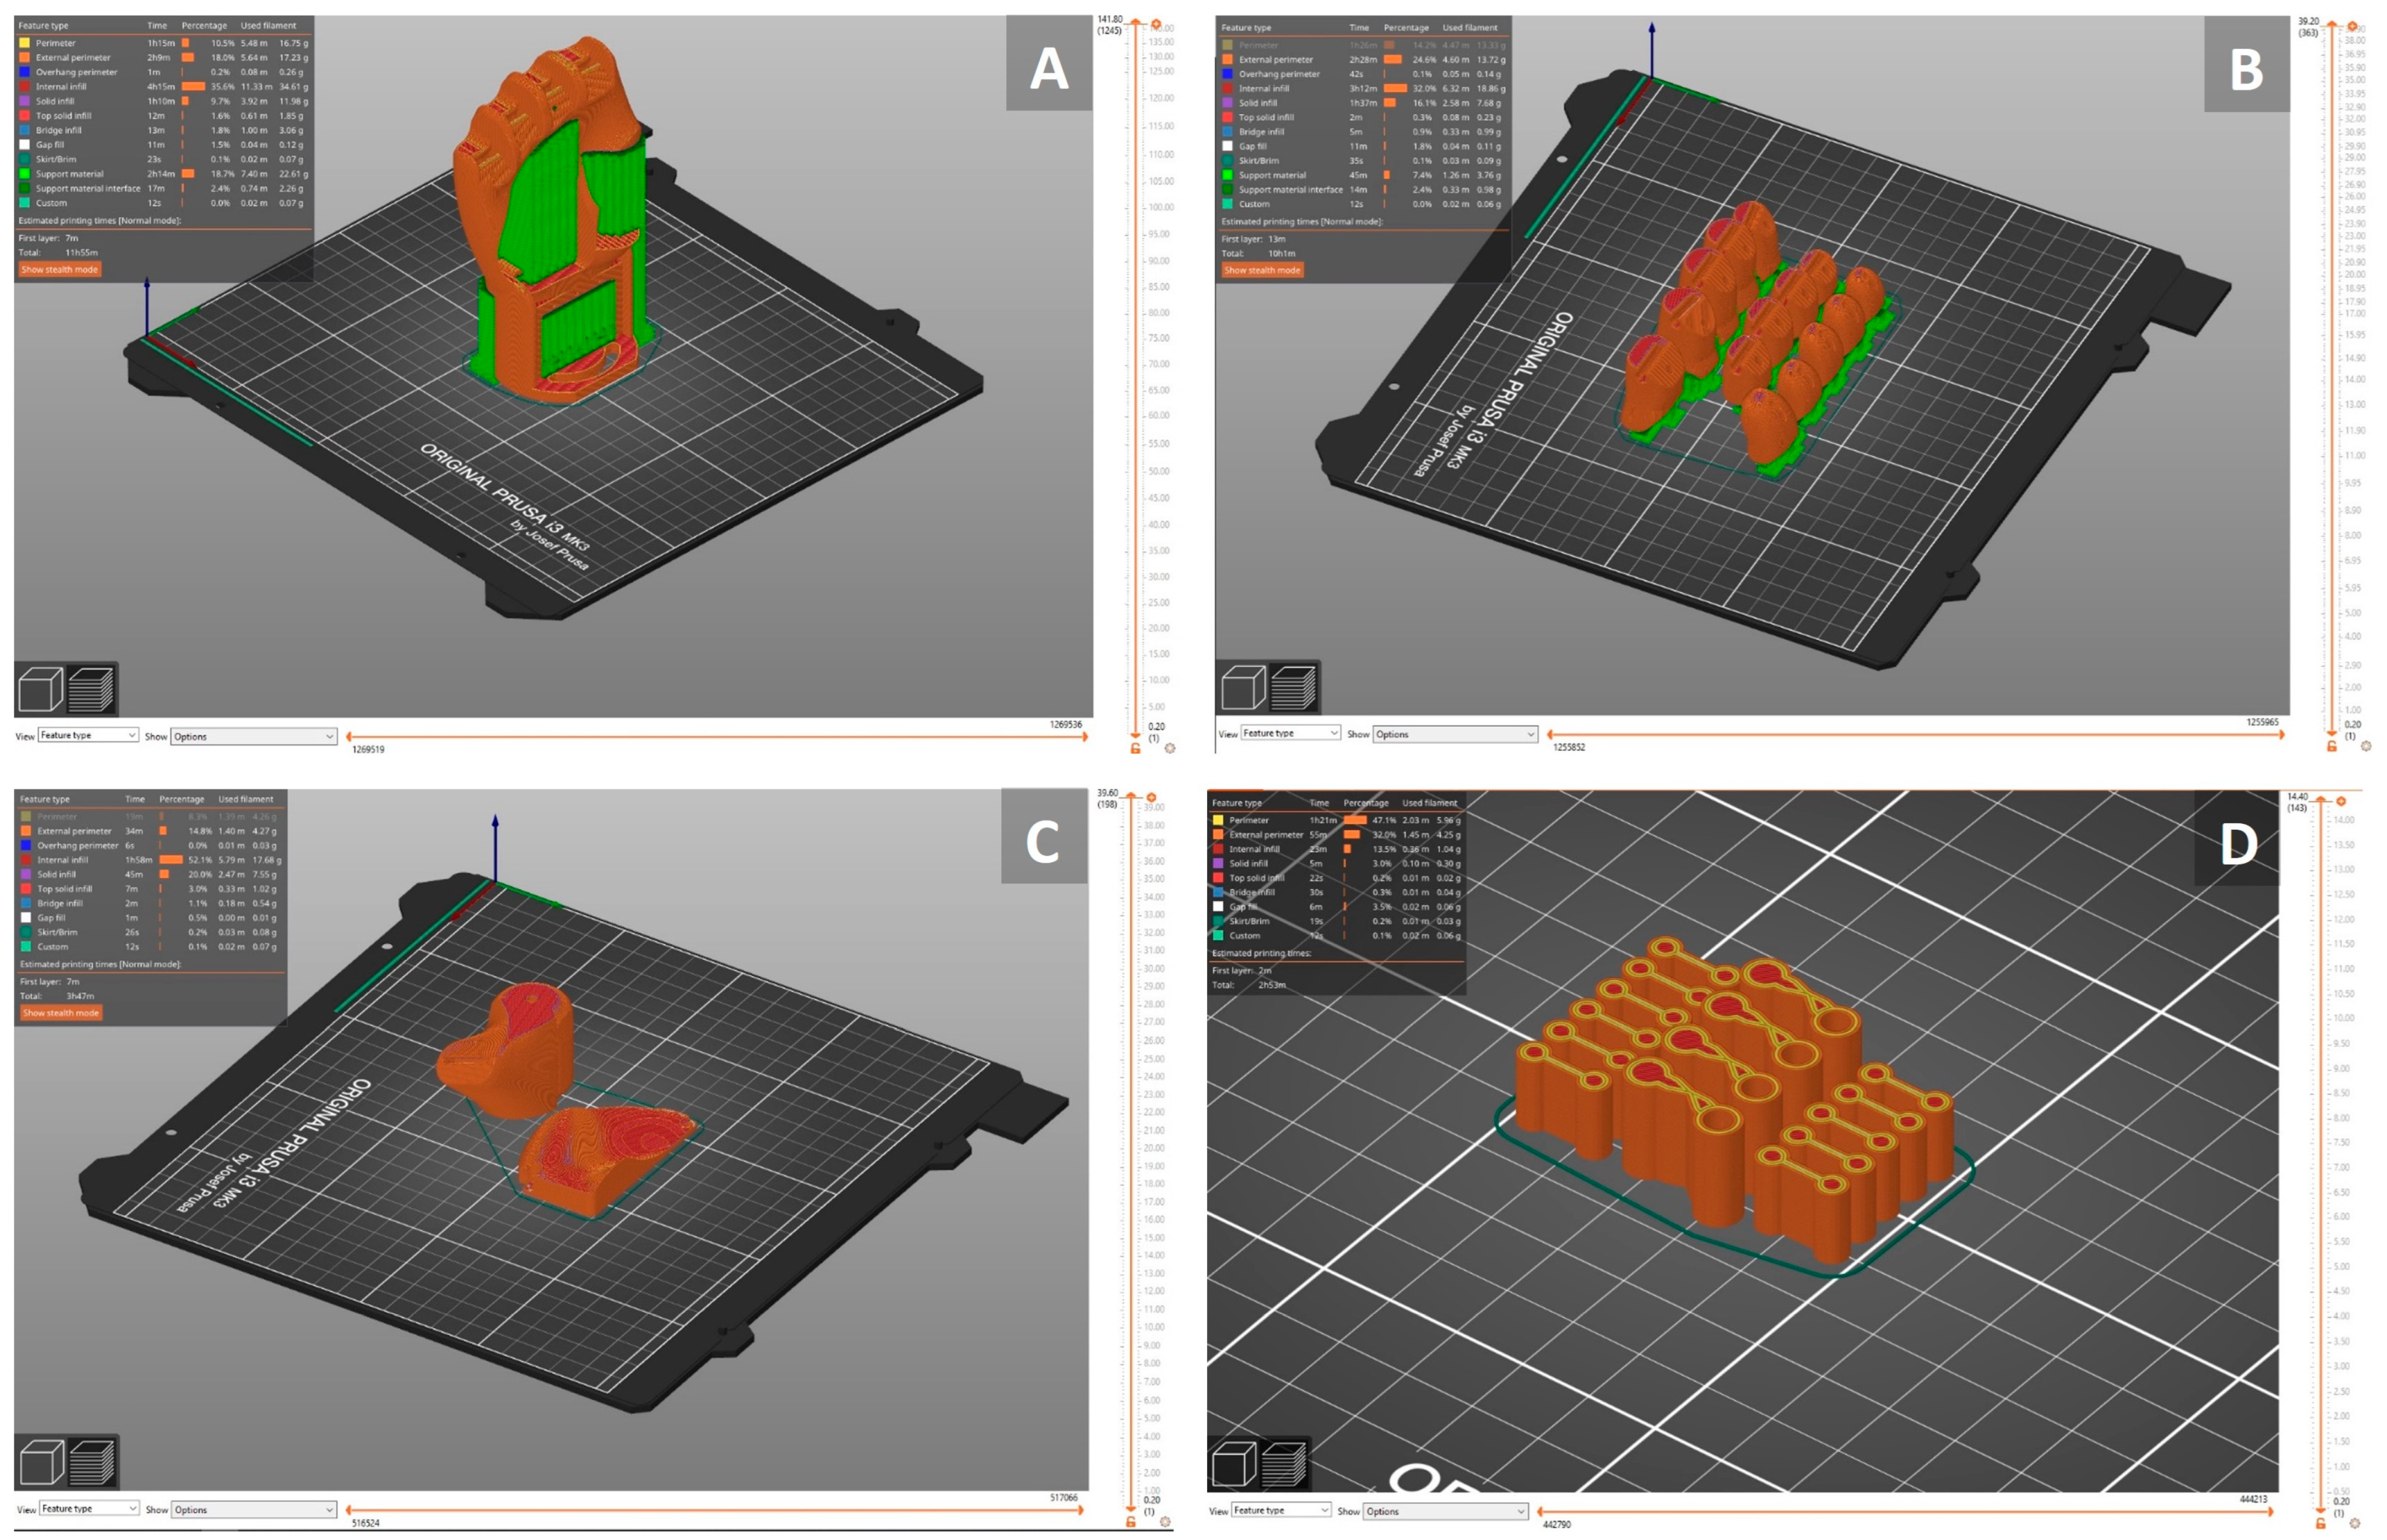Toggle Support material visibility in panel A legend
The height and width of the screenshot is (1540, 2387).
tap(69, 174)
